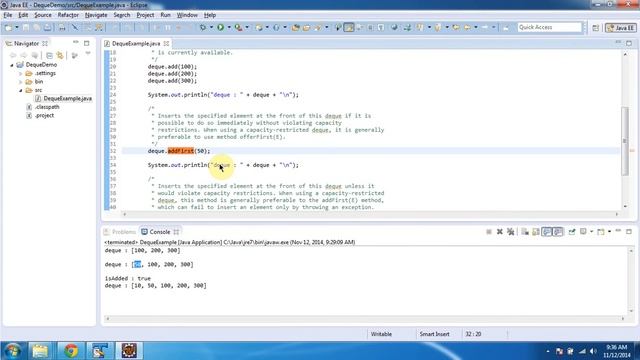Expand the bin folder
This screenshot has height=360, width=640.
coord(20,82)
